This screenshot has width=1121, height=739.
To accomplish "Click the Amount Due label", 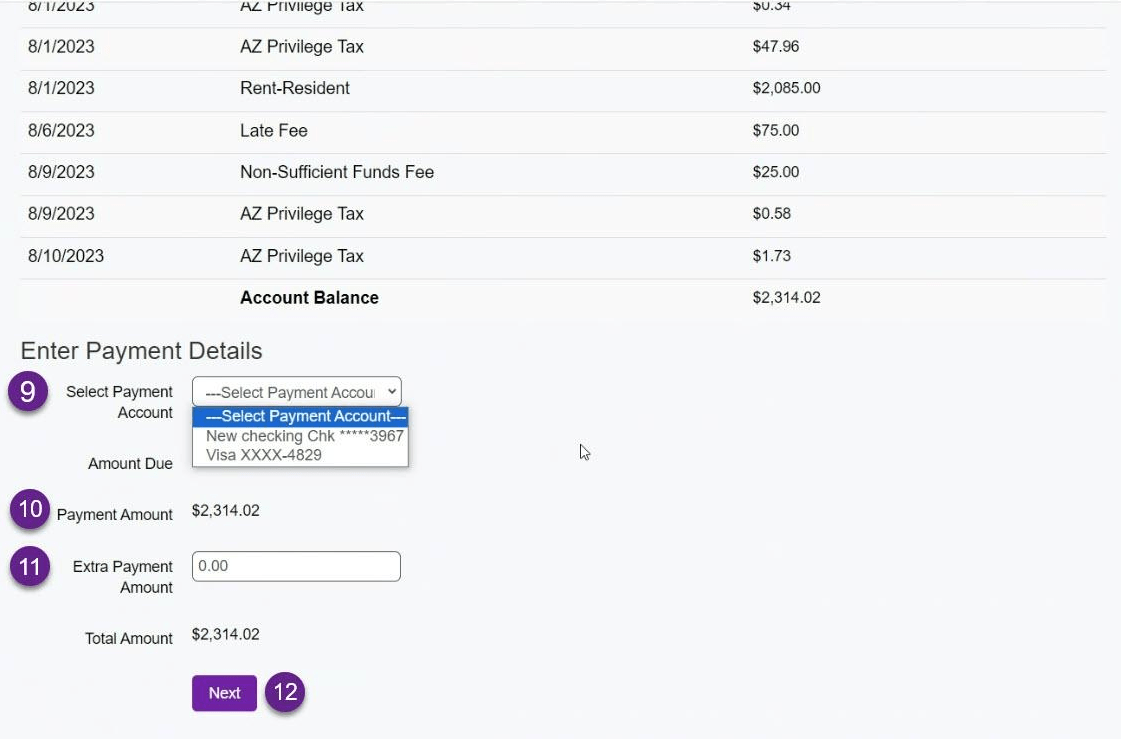I will [130, 464].
